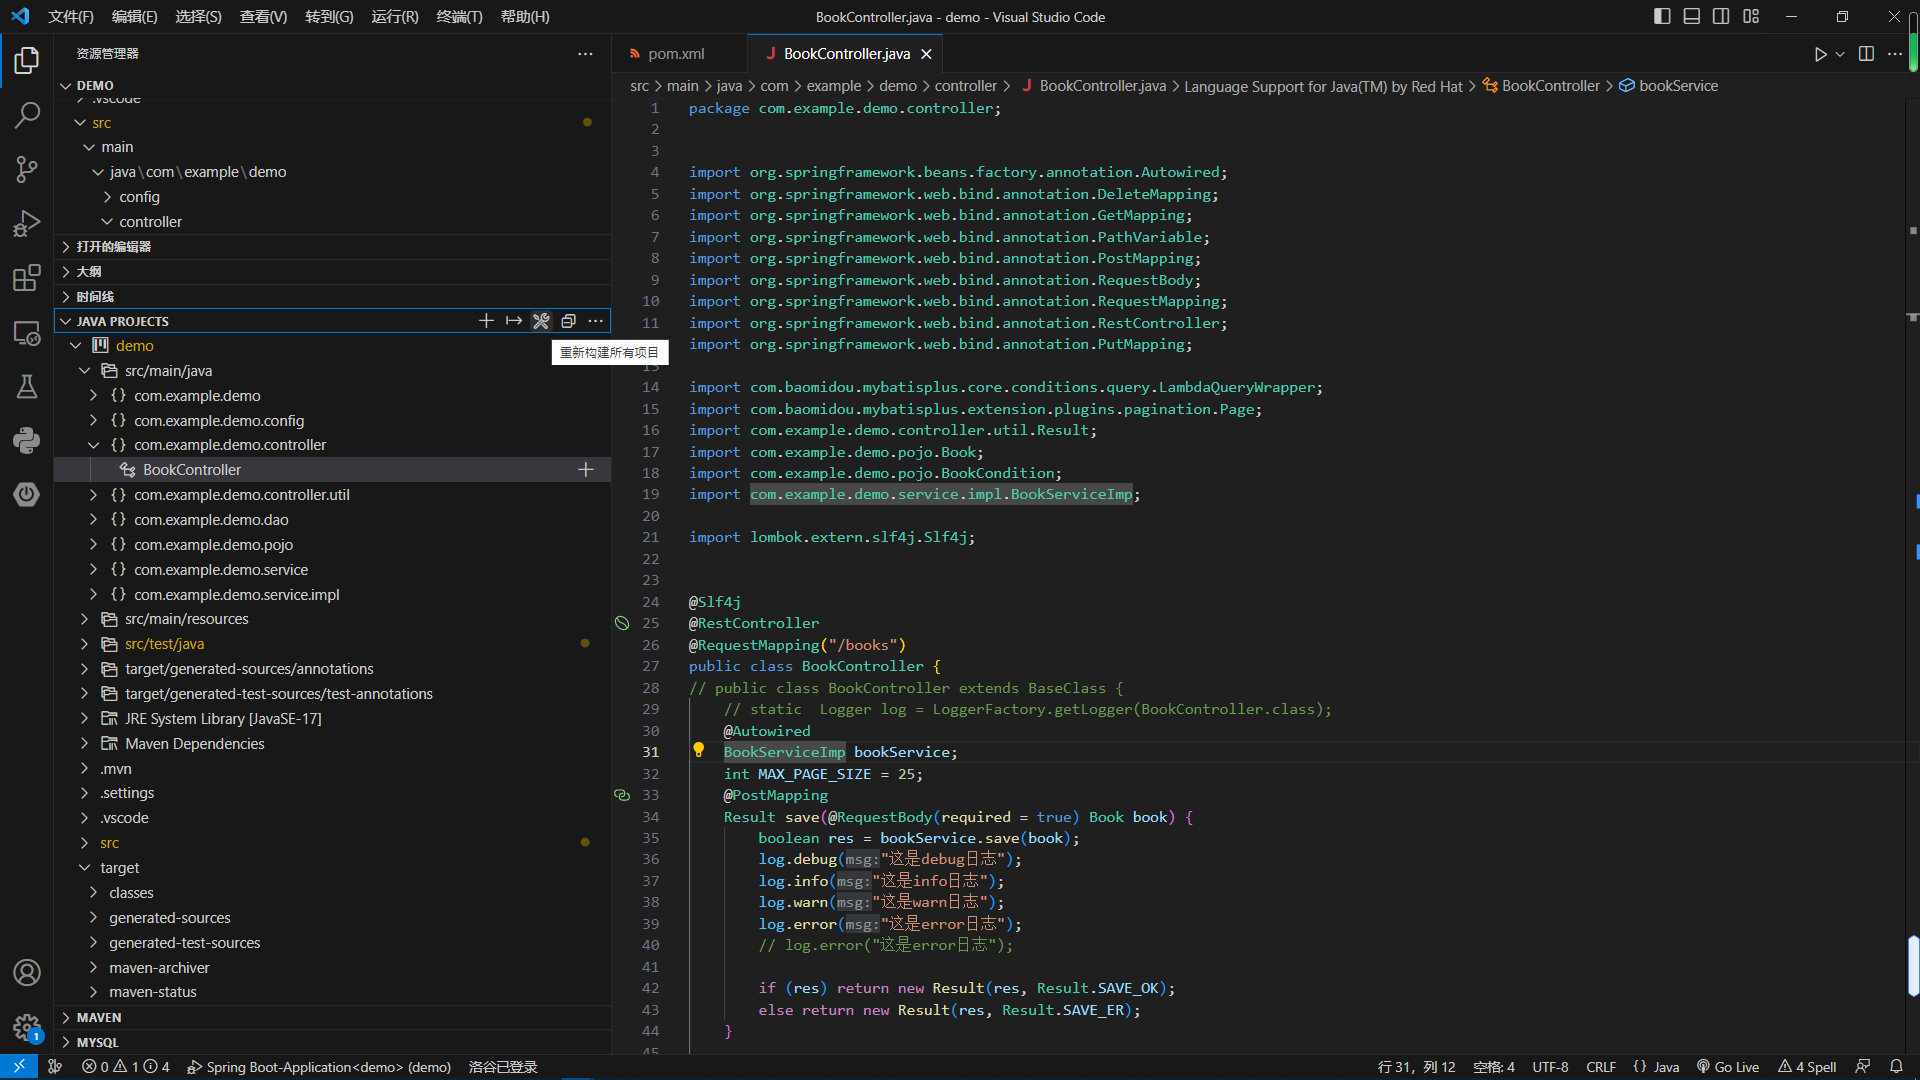Click the lightbulb quick-fix icon

click(699, 750)
